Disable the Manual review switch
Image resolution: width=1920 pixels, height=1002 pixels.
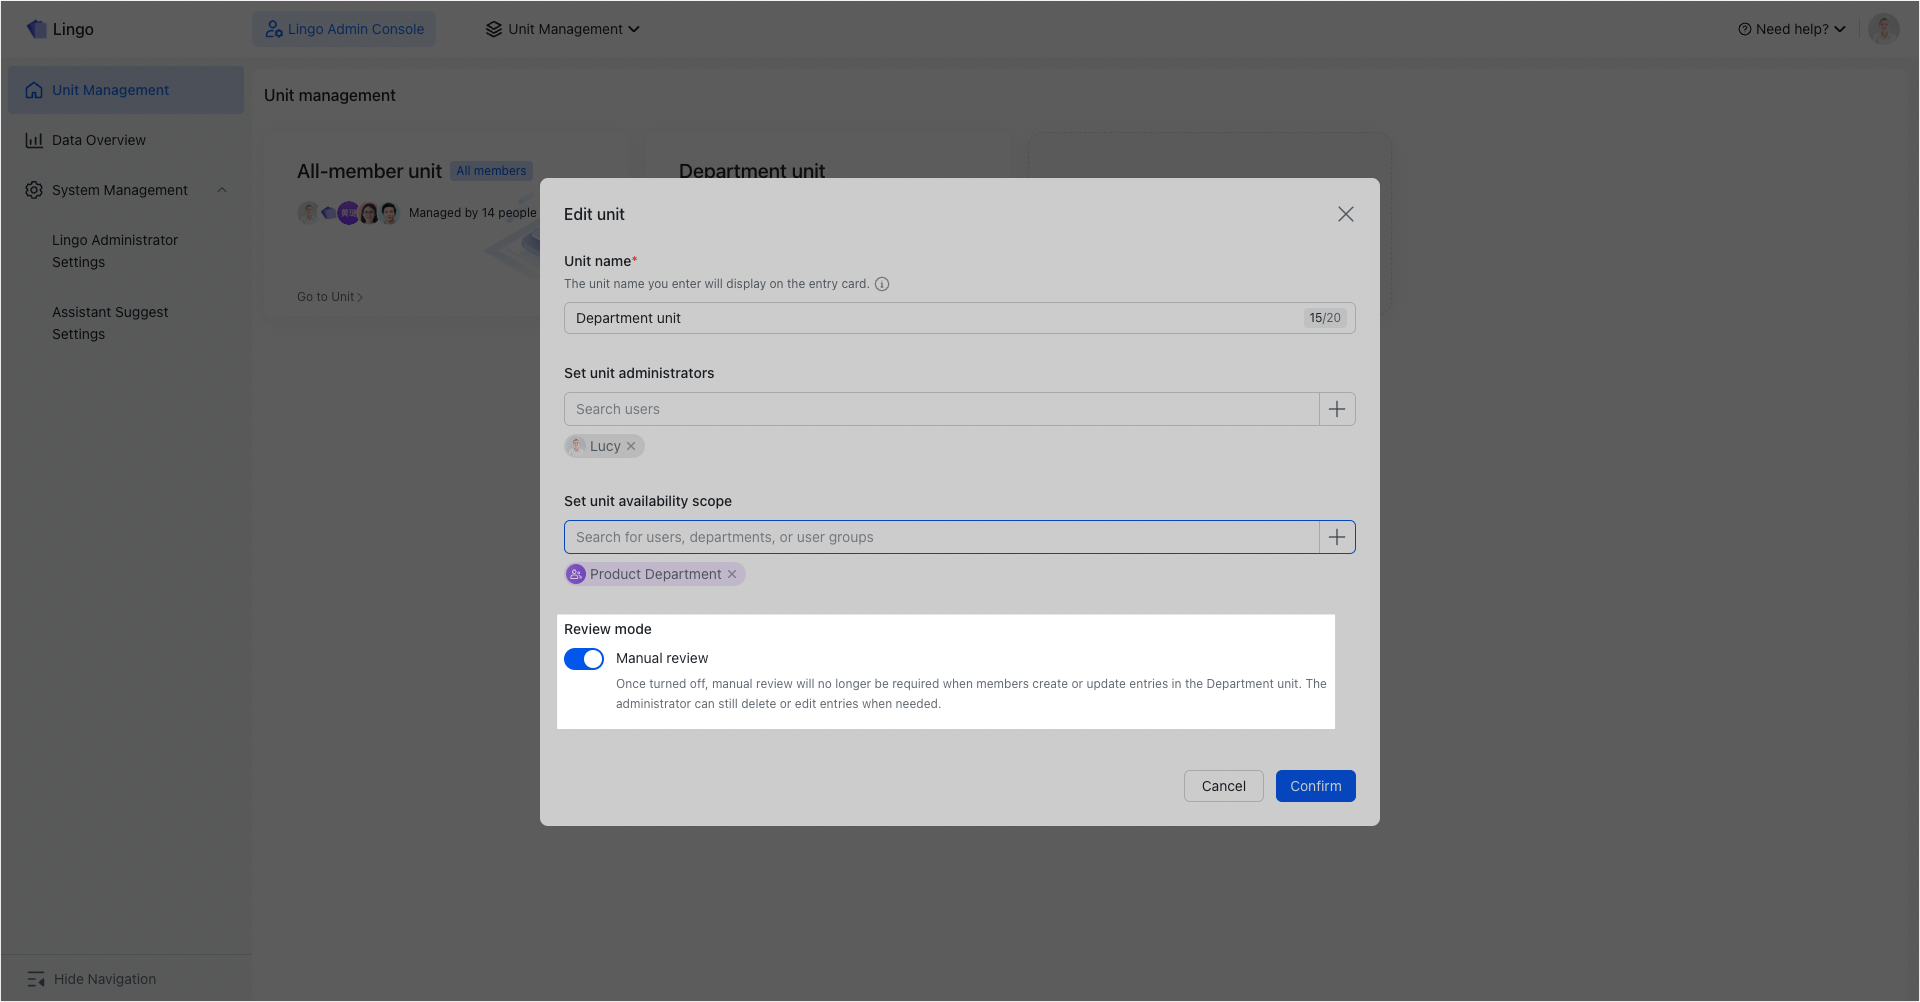pos(584,659)
